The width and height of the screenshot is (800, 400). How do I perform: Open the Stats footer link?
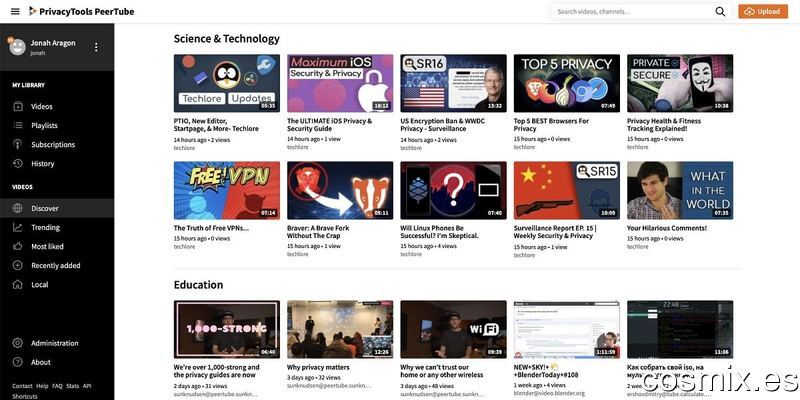click(72, 386)
